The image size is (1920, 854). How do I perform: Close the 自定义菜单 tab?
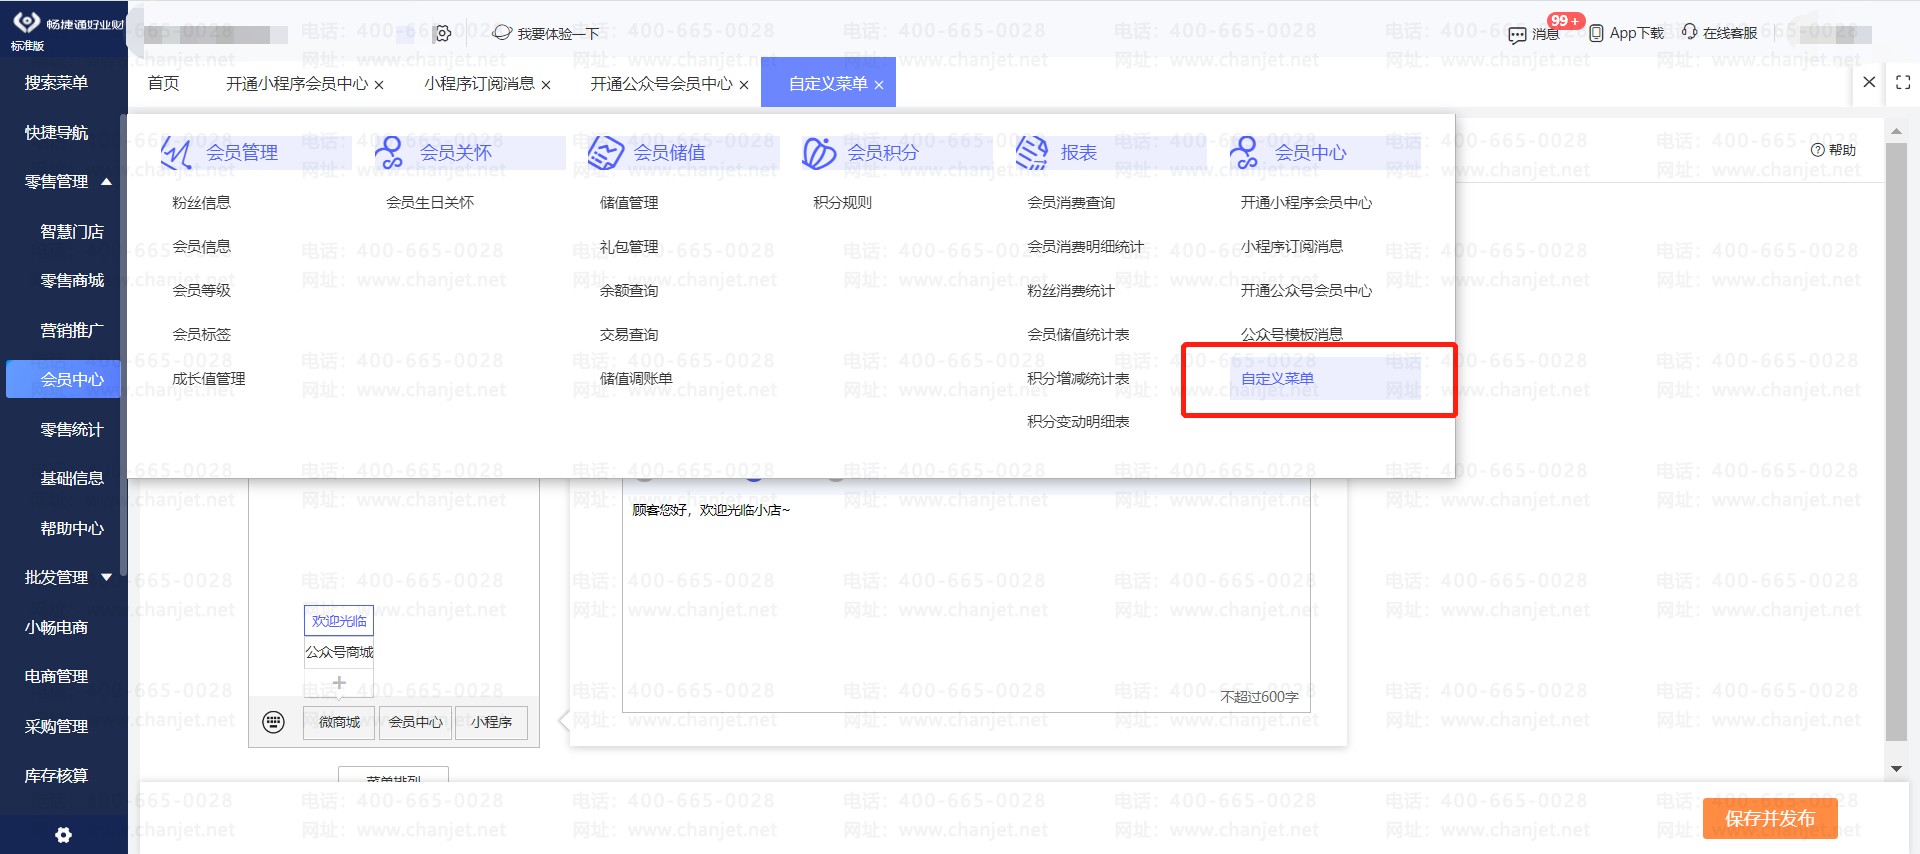pyautogui.click(x=879, y=85)
